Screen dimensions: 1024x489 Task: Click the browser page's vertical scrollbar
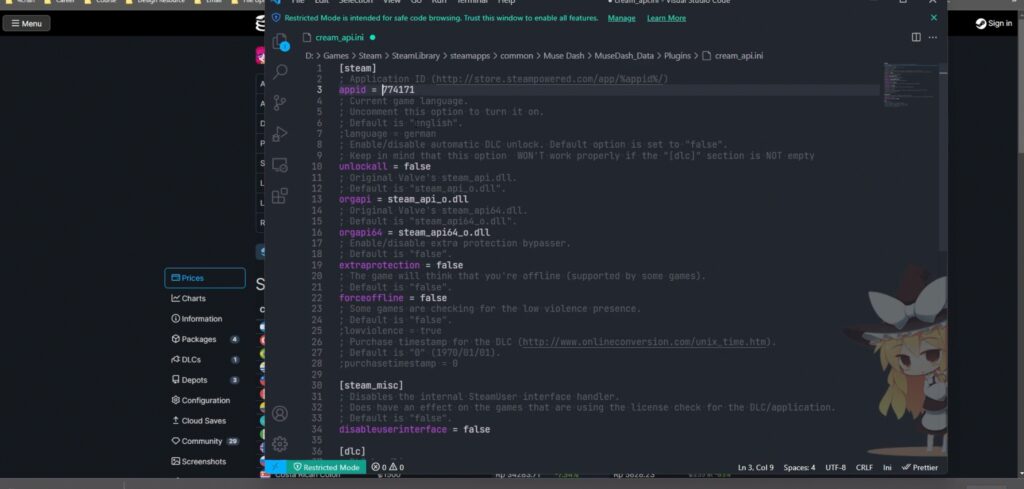(1021, 85)
